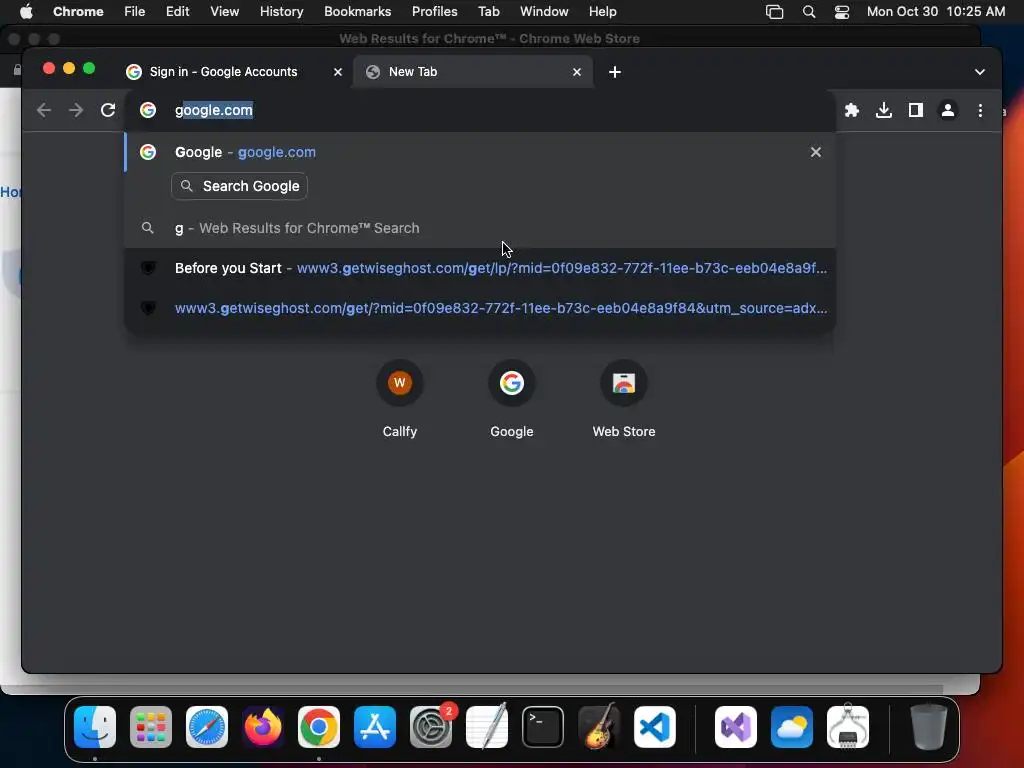Open TextEdit from the Dock
The height and width of the screenshot is (768, 1024).
[487, 727]
